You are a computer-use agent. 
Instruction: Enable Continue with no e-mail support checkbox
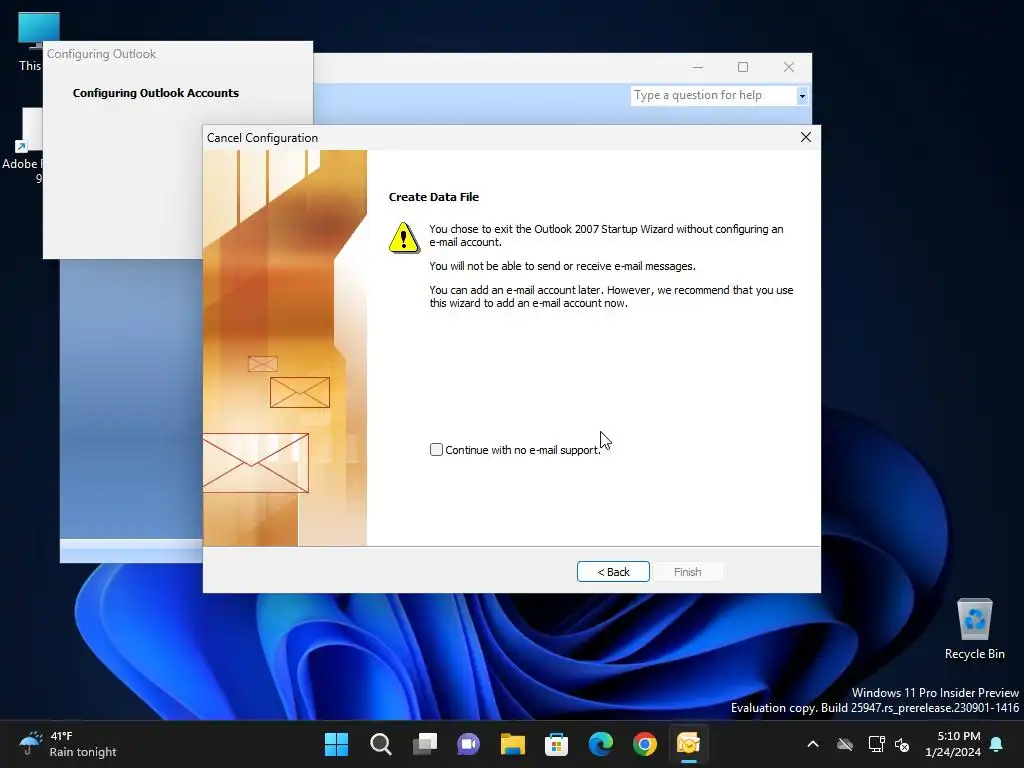click(x=436, y=449)
